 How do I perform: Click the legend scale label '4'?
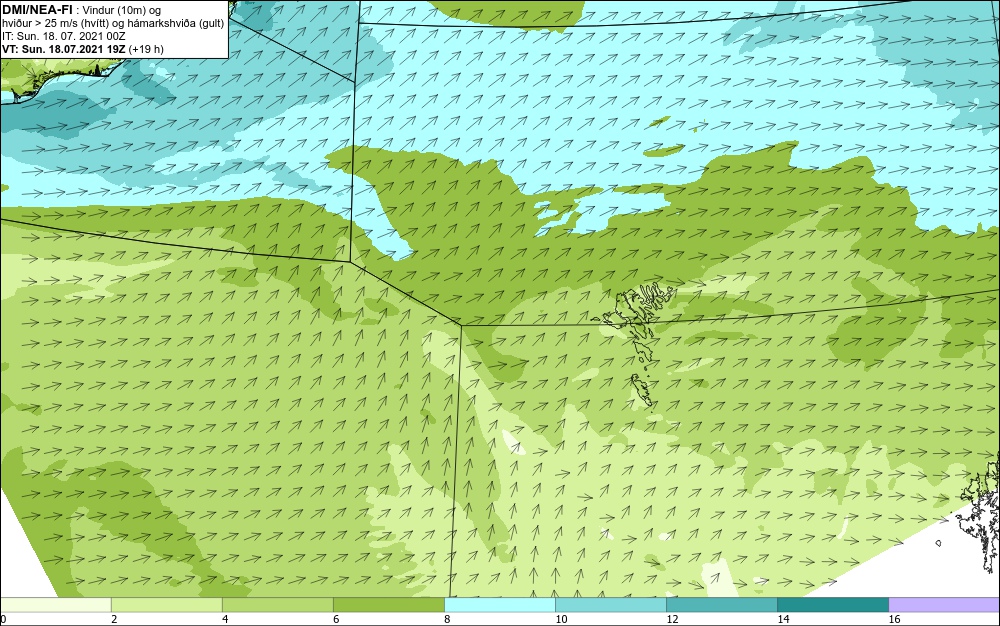tap(225, 619)
